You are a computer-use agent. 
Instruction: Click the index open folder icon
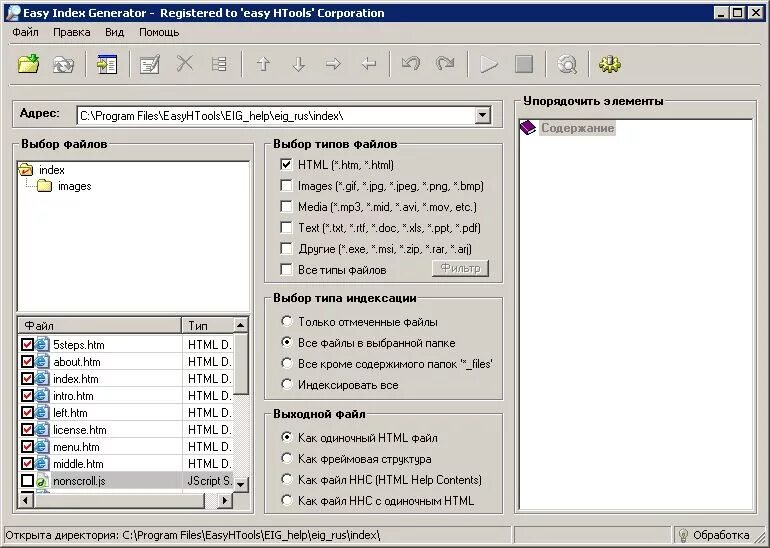coord(25,170)
